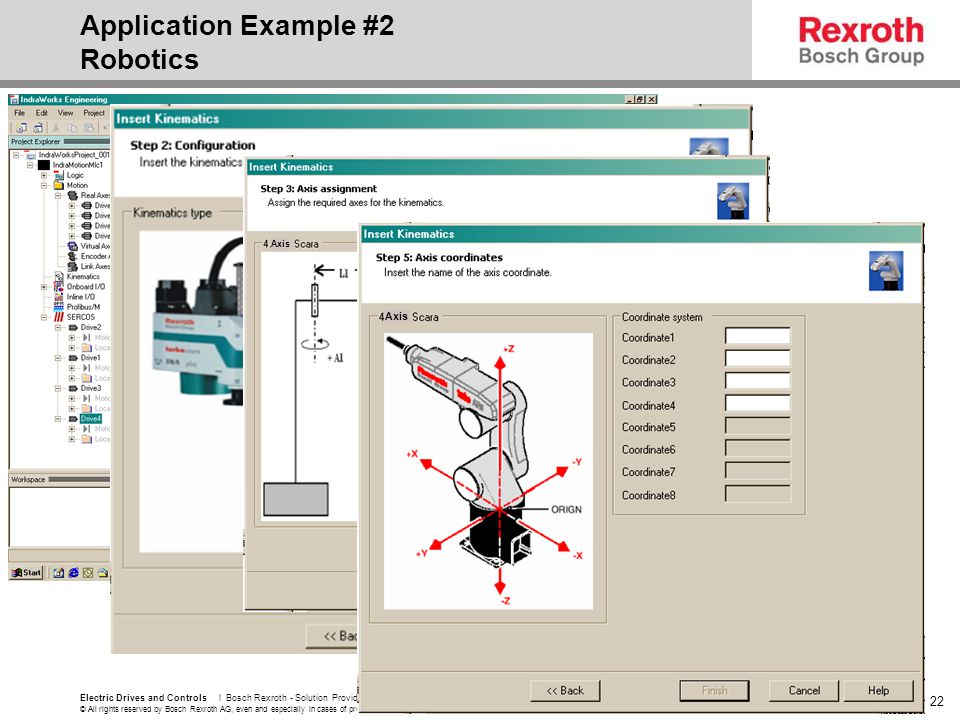Collapse the Real Axes node
960x720 pixels.
point(58,196)
